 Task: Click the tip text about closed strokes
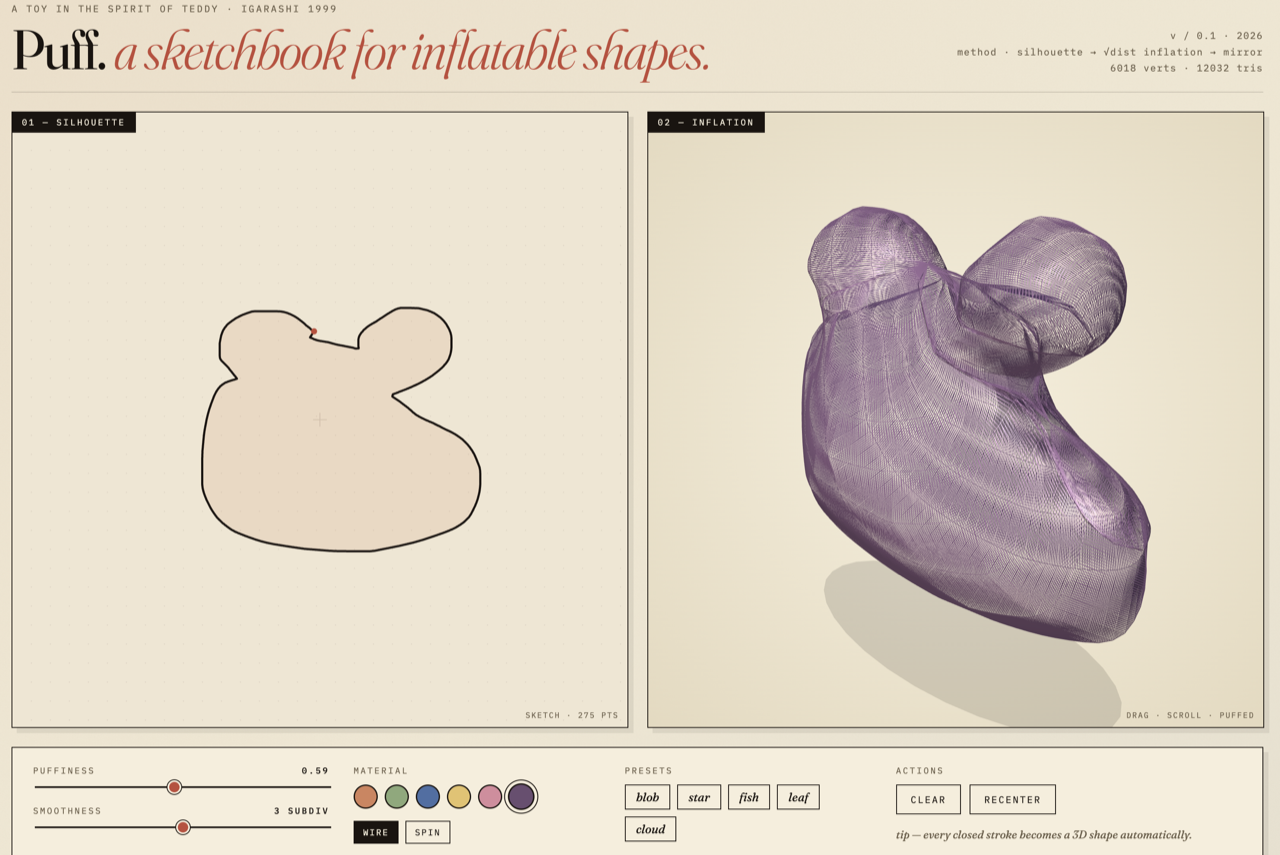(1044, 834)
